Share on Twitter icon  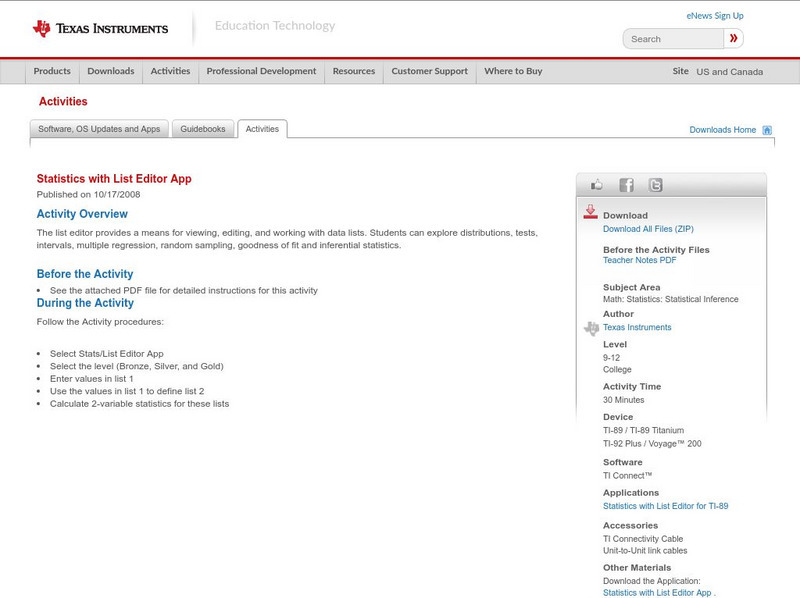coord(656,185)
